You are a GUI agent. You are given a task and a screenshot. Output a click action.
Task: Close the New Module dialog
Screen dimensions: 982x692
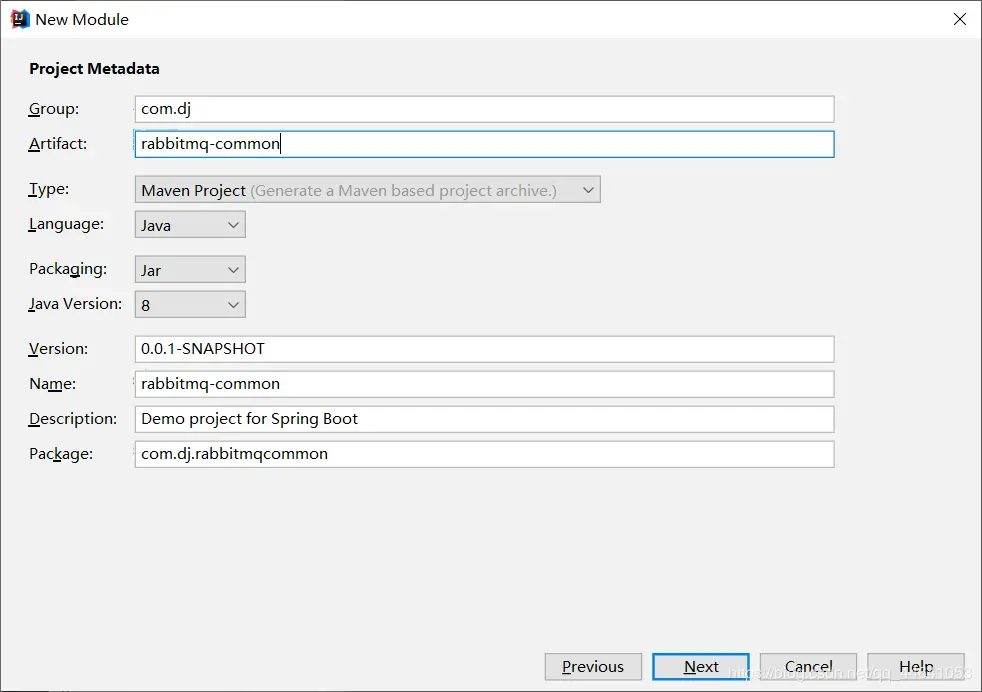959,19
